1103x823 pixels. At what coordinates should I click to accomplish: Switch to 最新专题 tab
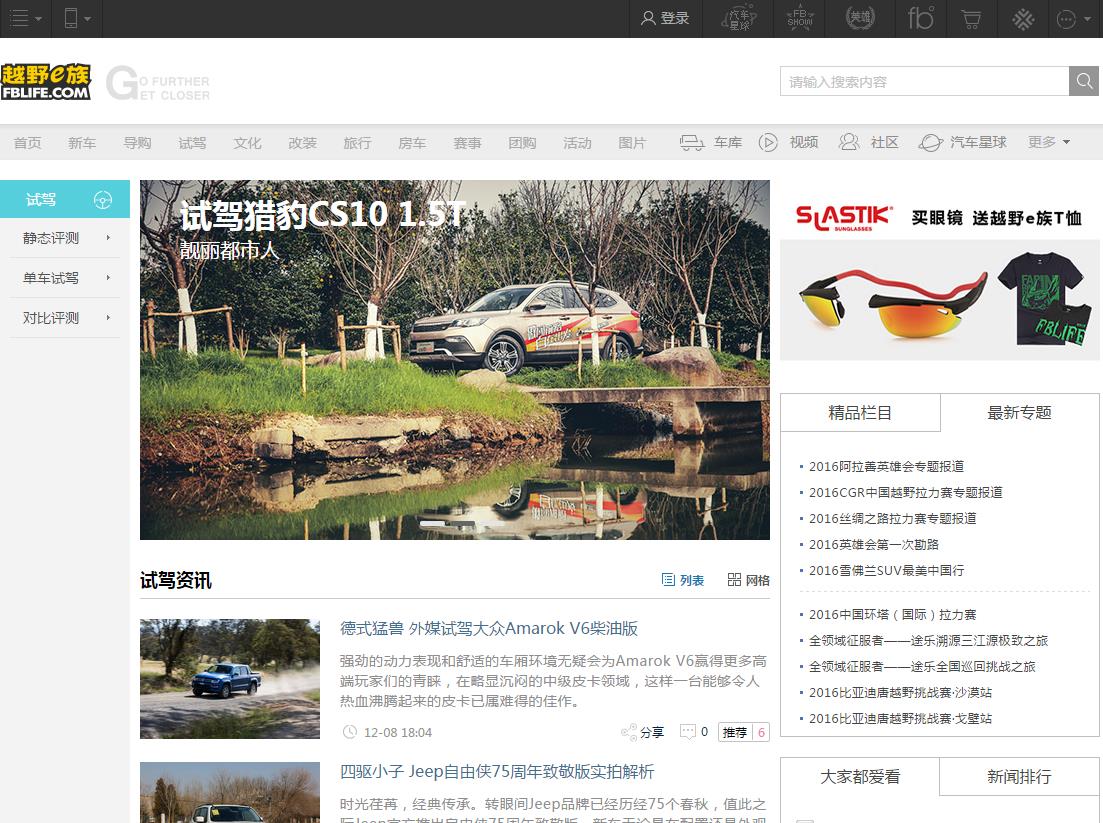[1019, 413]
